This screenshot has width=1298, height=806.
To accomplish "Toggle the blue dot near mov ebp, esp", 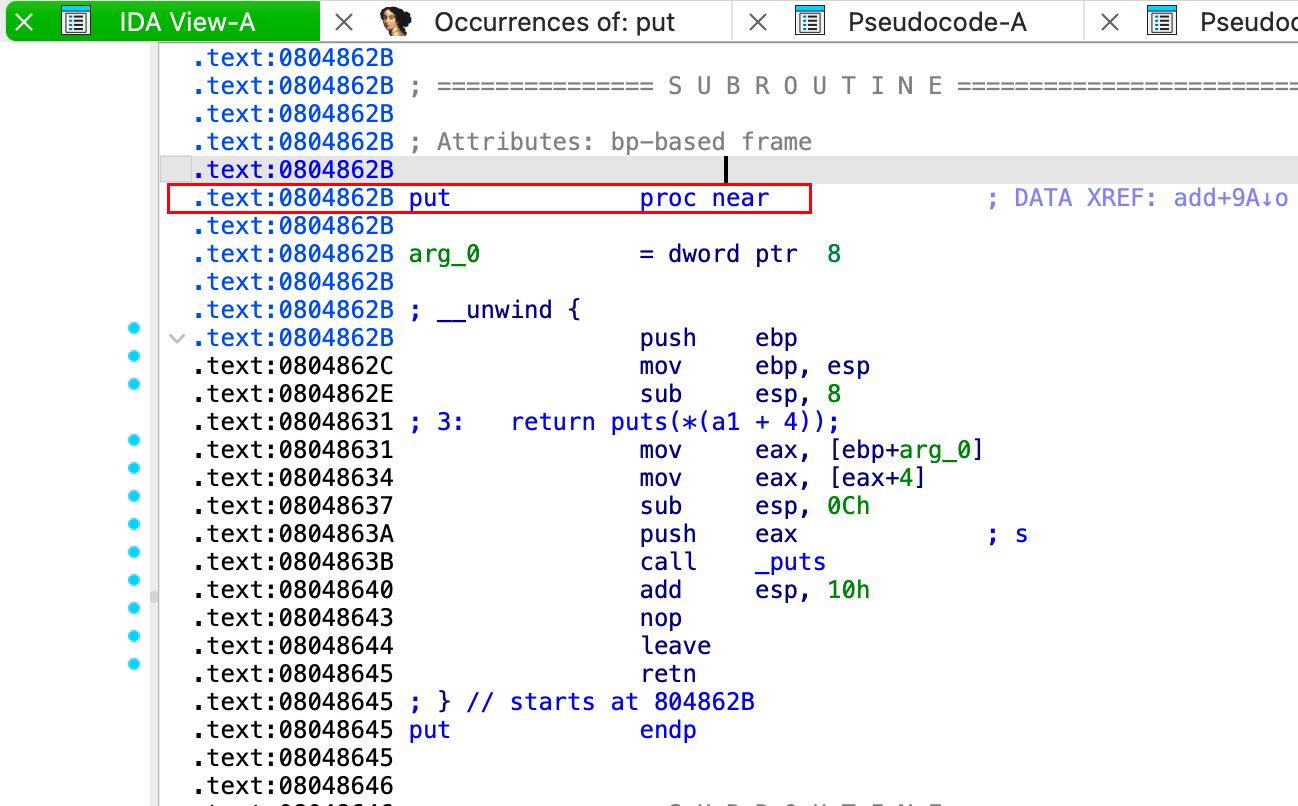I will [133, 356].
